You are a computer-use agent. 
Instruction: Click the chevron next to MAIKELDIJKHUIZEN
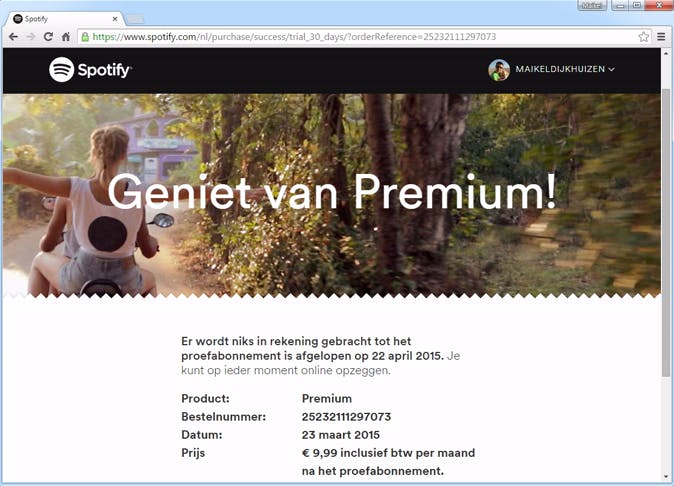click(x=611, y=69)
